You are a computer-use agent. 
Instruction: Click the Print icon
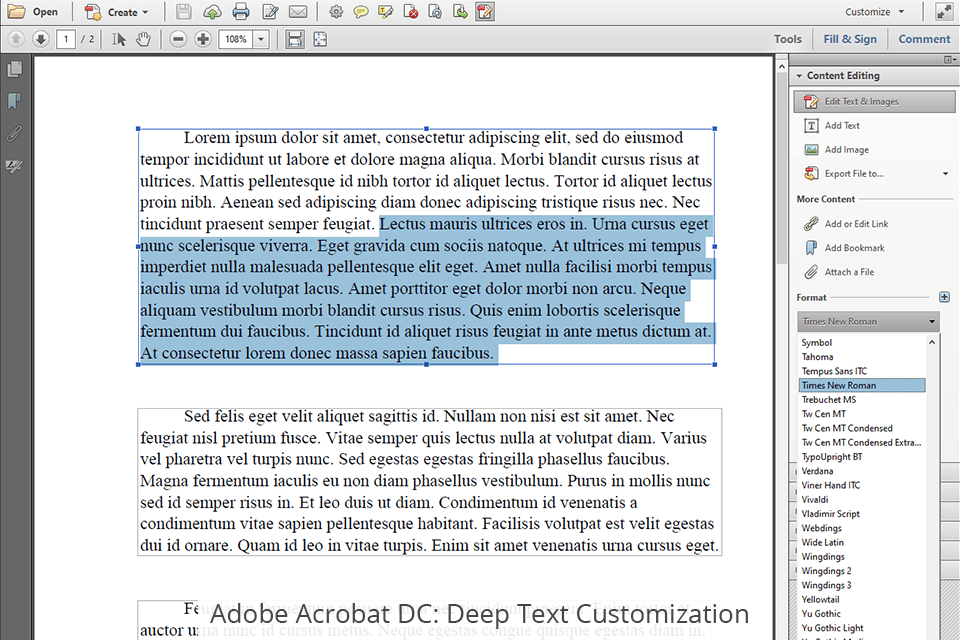(x=241, y=12)
